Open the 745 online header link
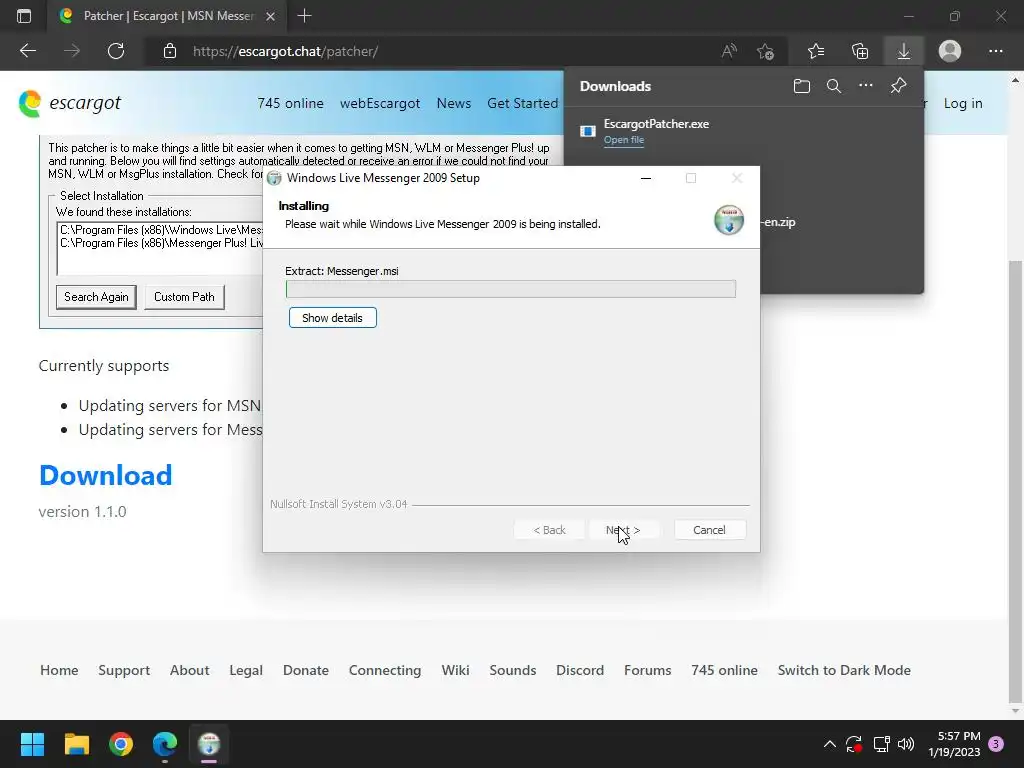The height and width of the screenshot is (768, 1024). [x=290, y=103]
